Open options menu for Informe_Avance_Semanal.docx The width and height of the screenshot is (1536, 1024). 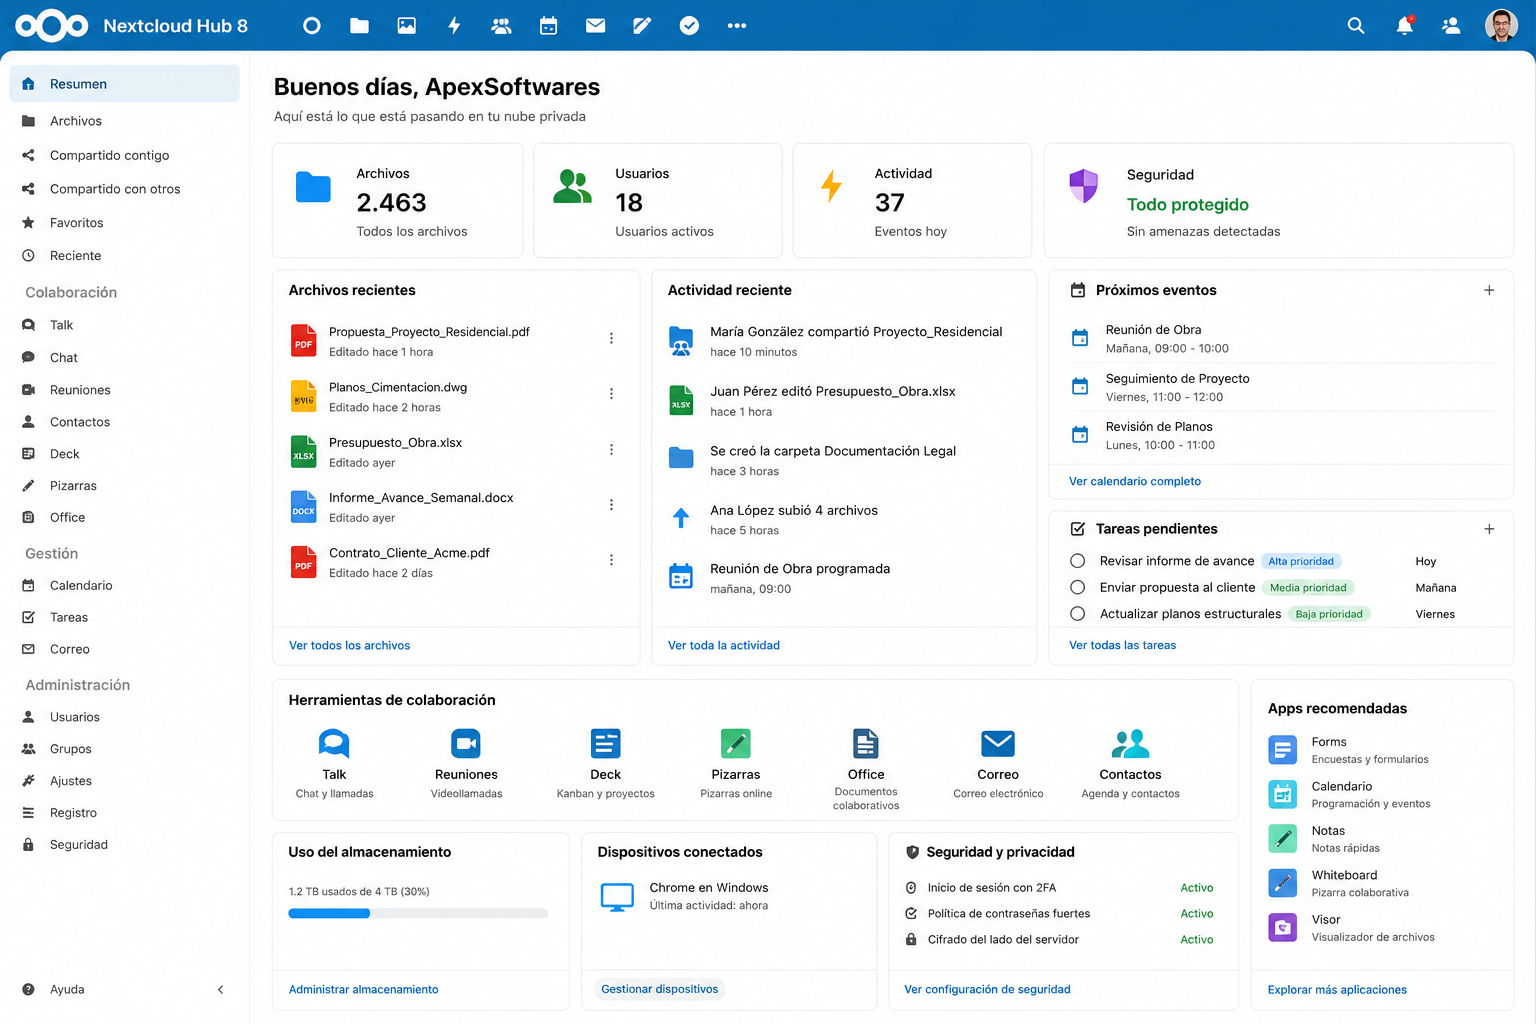pyautogui.click(x=611, y=505)
